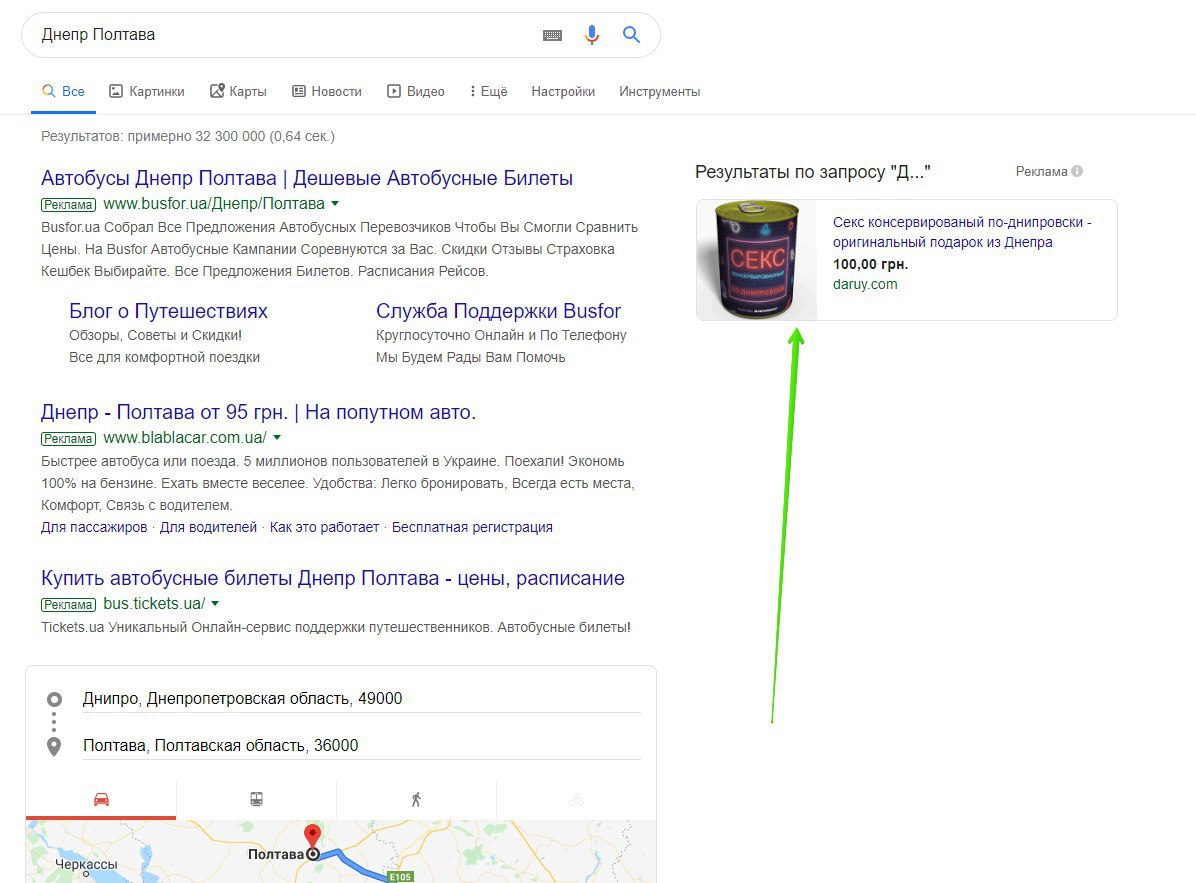
Task: Open the Как это работает sitelink
Action: [x=324, y=527]
